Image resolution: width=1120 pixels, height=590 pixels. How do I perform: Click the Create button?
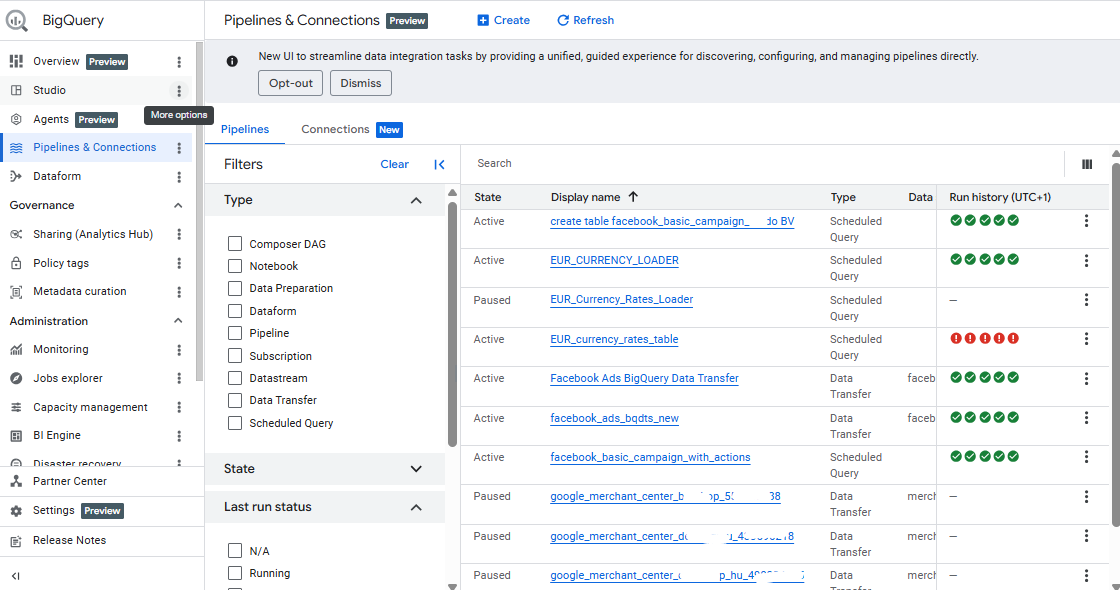(x=504, y=20)
